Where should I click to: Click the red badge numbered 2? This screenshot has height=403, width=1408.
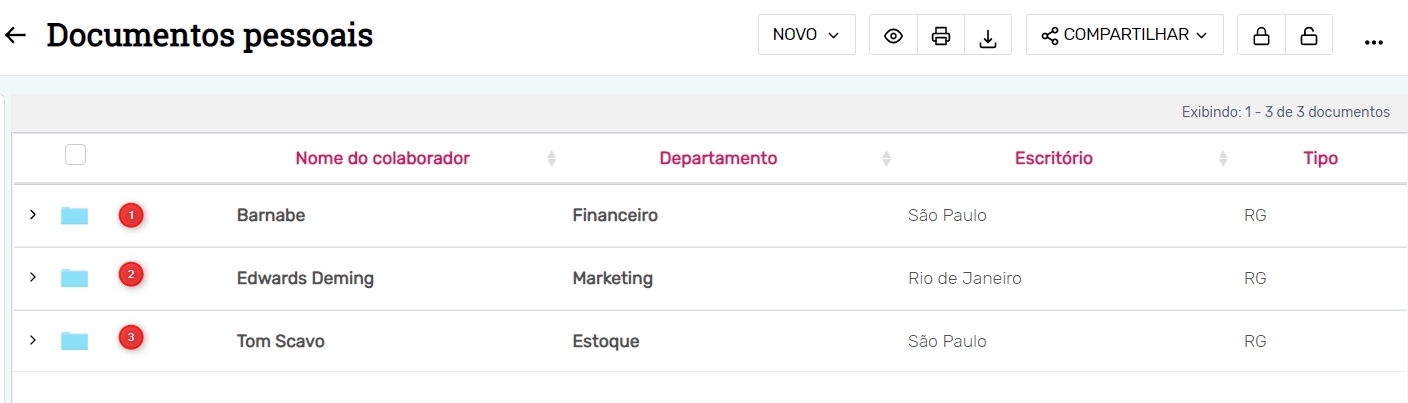130,274
